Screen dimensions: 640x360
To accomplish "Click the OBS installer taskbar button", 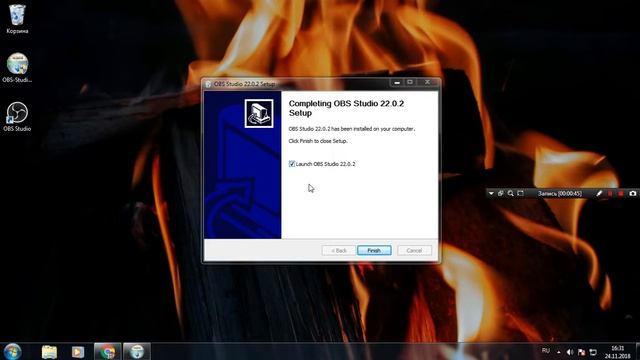I will pyautogui.click(x=137, y=352).
